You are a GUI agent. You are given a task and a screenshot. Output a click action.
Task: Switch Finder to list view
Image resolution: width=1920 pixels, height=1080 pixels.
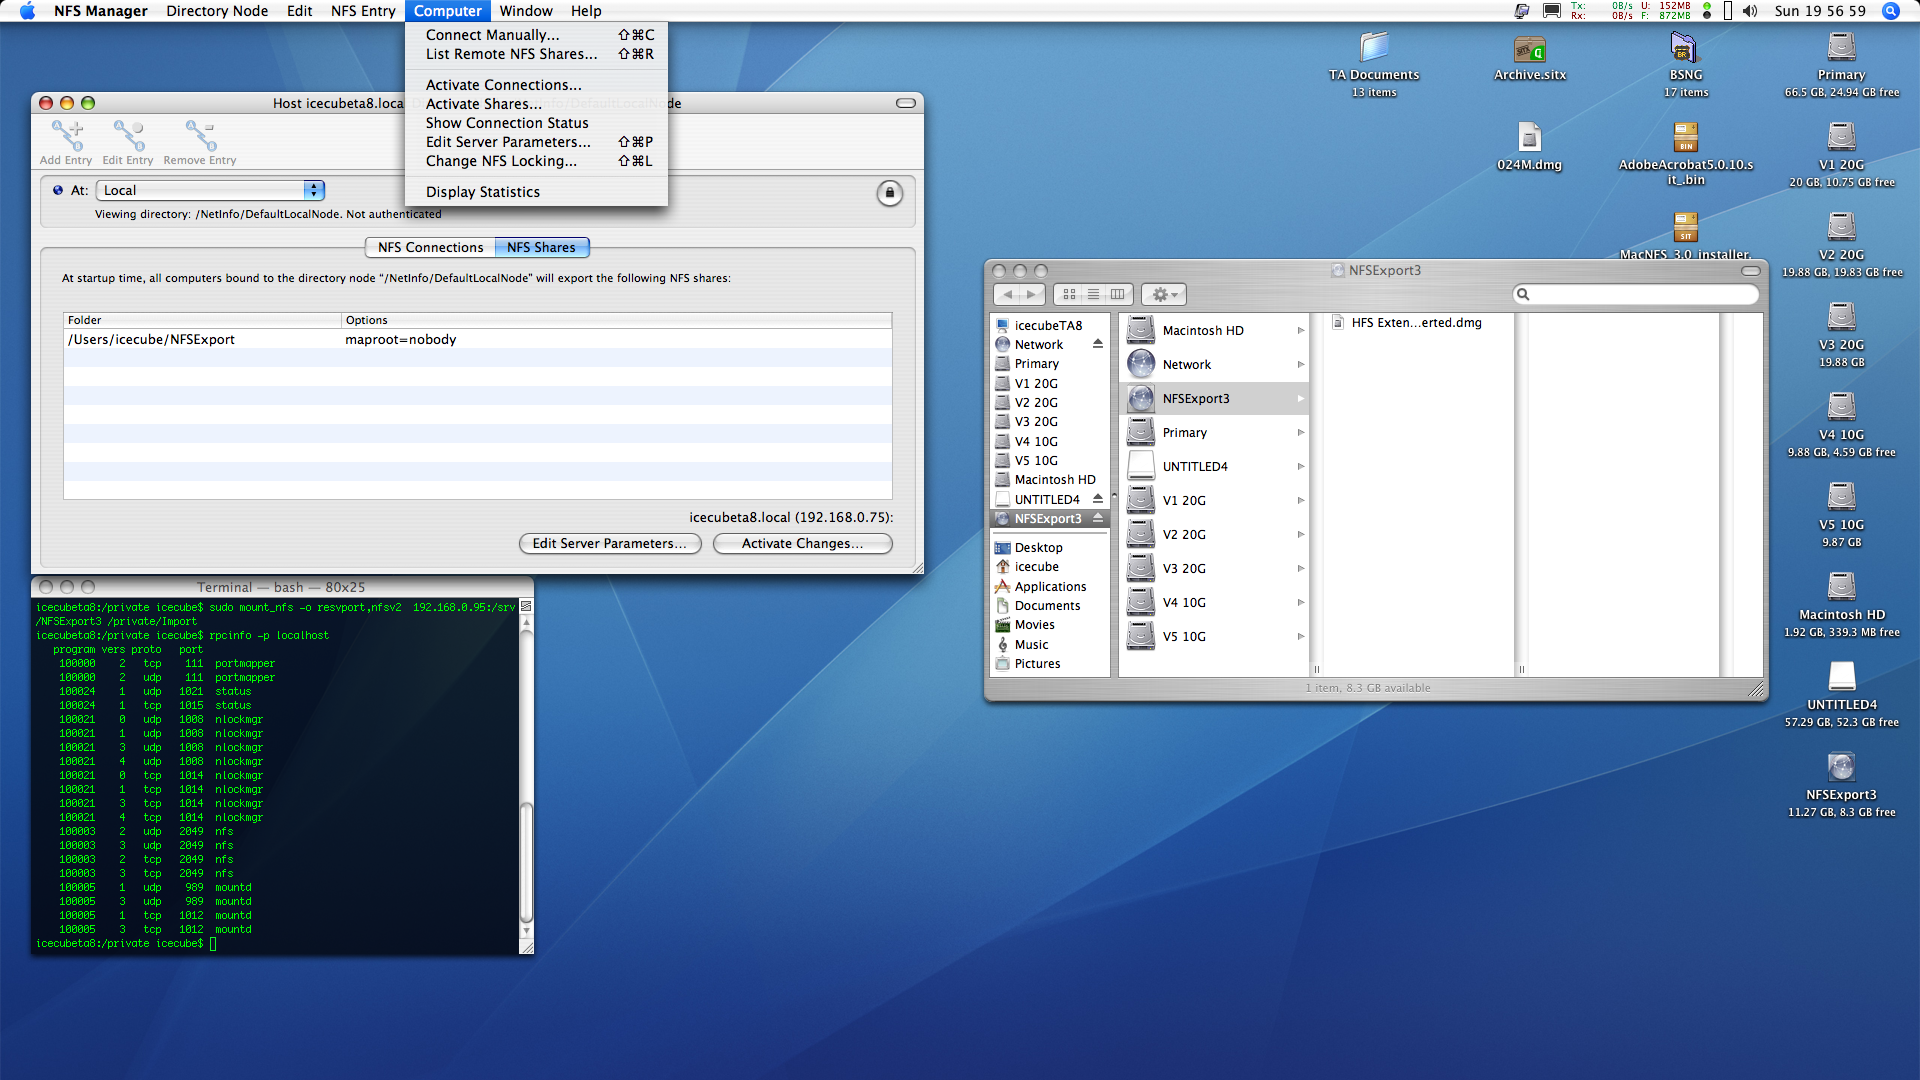point(1094,294)
